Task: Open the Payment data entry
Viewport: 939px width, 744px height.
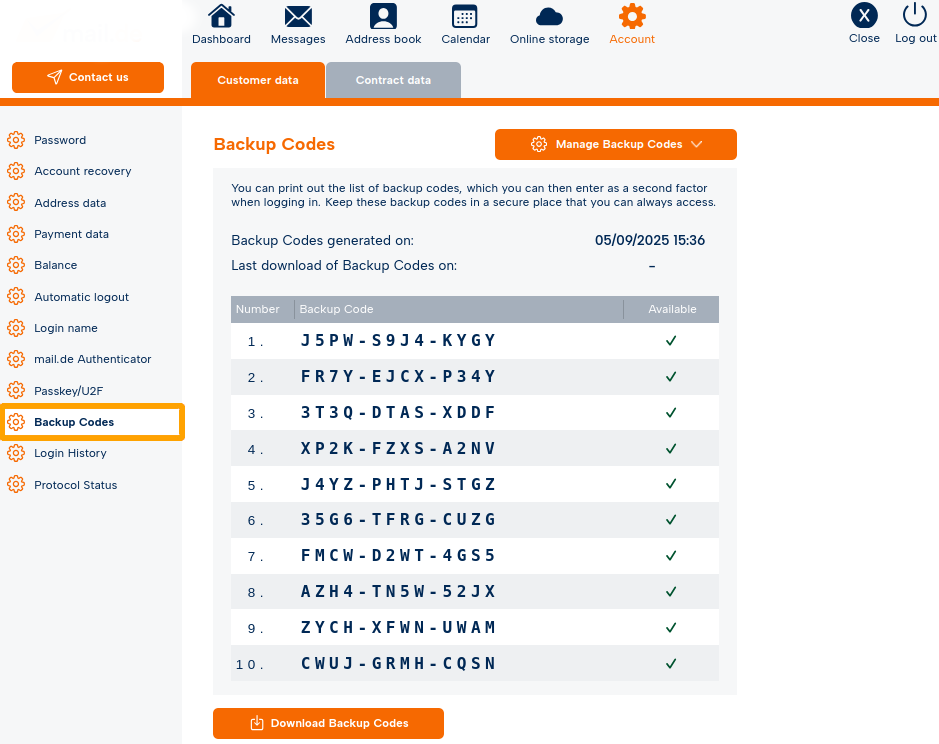Action: click(x=71, y=234)
